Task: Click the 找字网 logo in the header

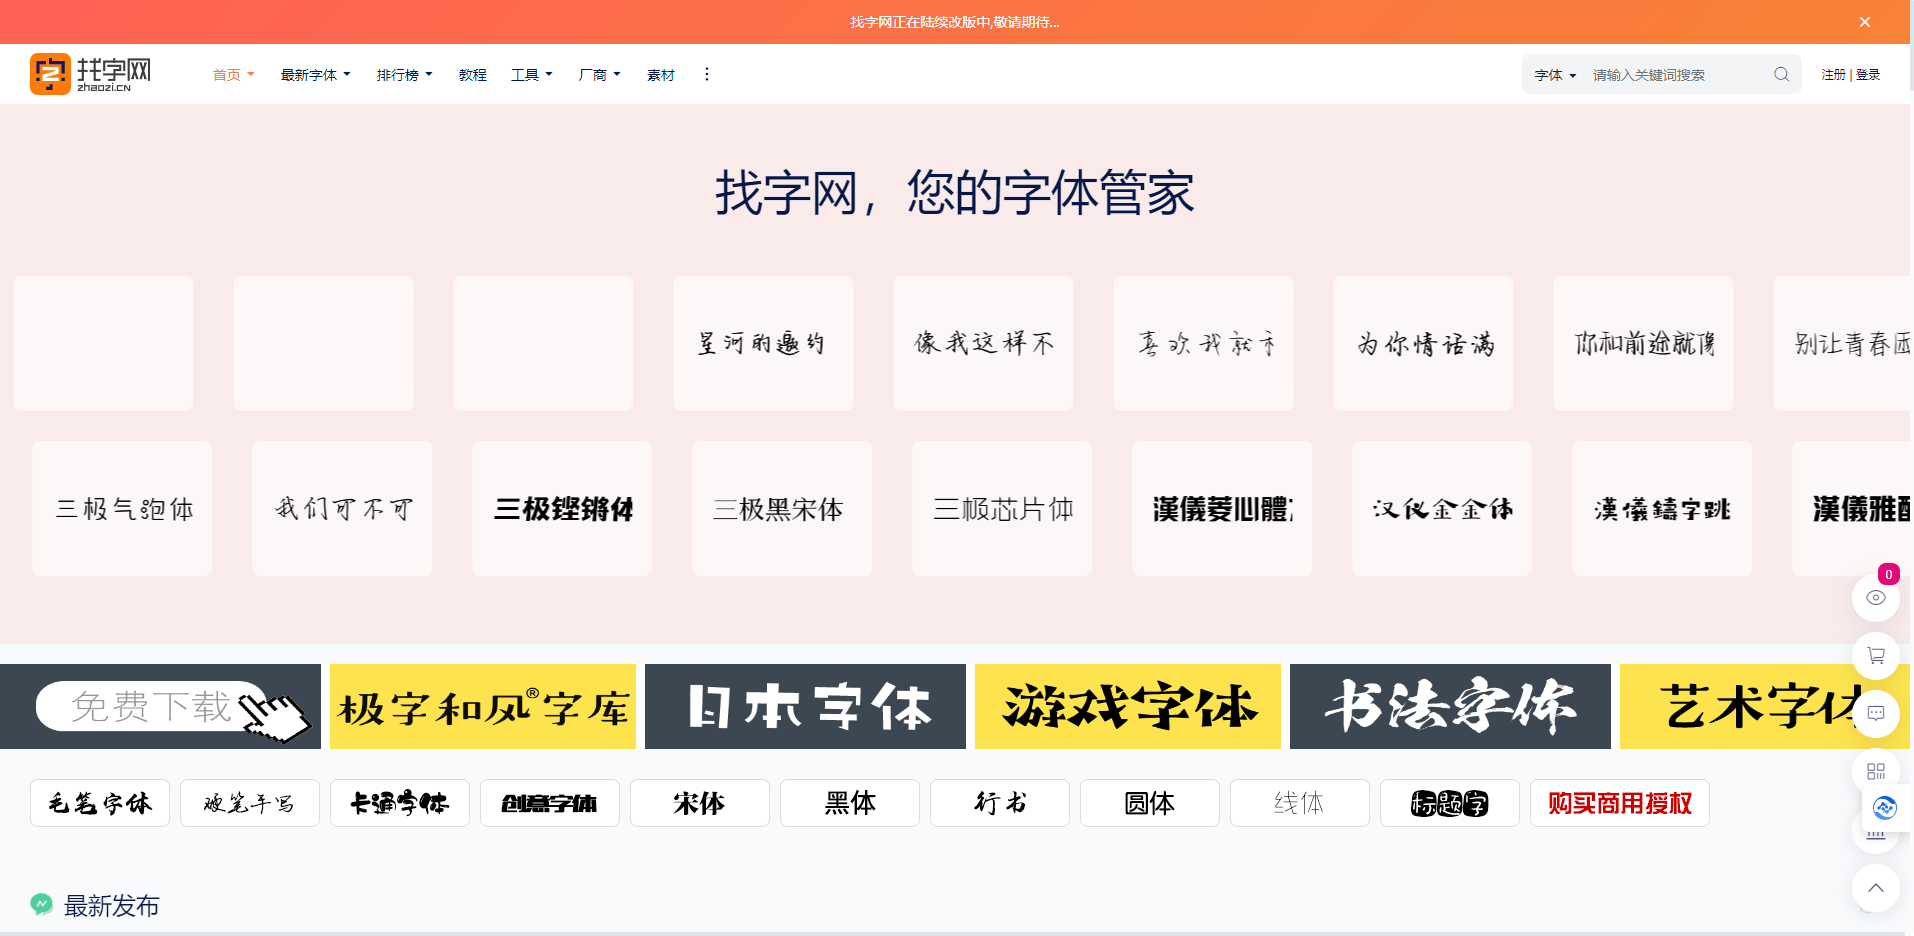Action: click(91, 73)
